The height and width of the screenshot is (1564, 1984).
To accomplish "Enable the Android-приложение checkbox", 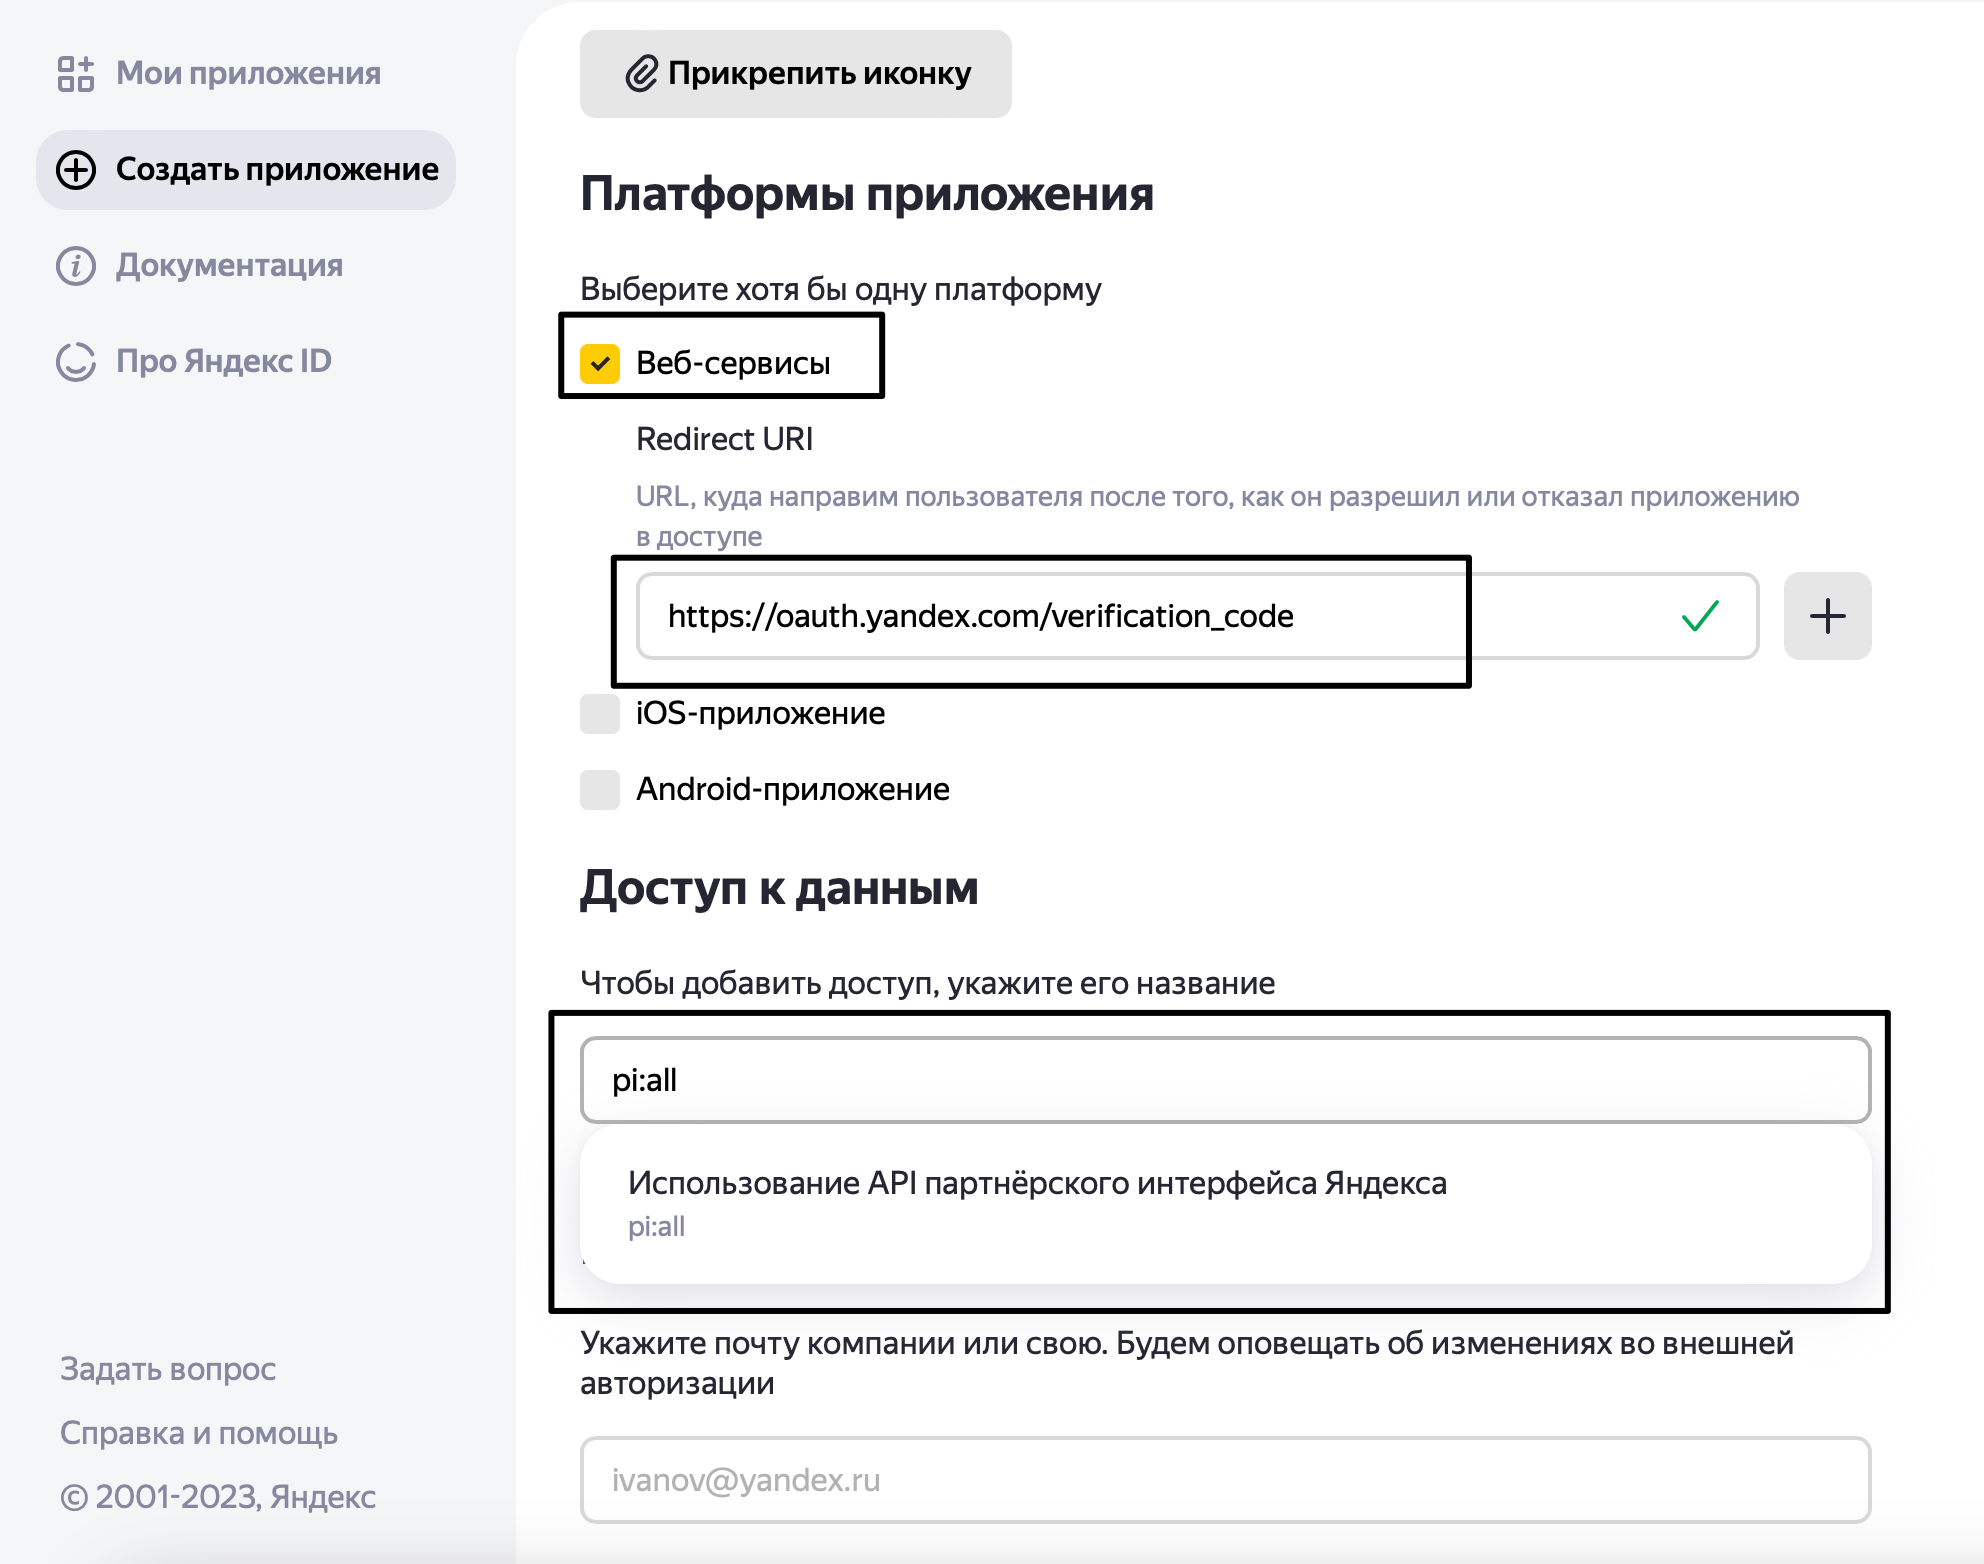I will point(600,790).
